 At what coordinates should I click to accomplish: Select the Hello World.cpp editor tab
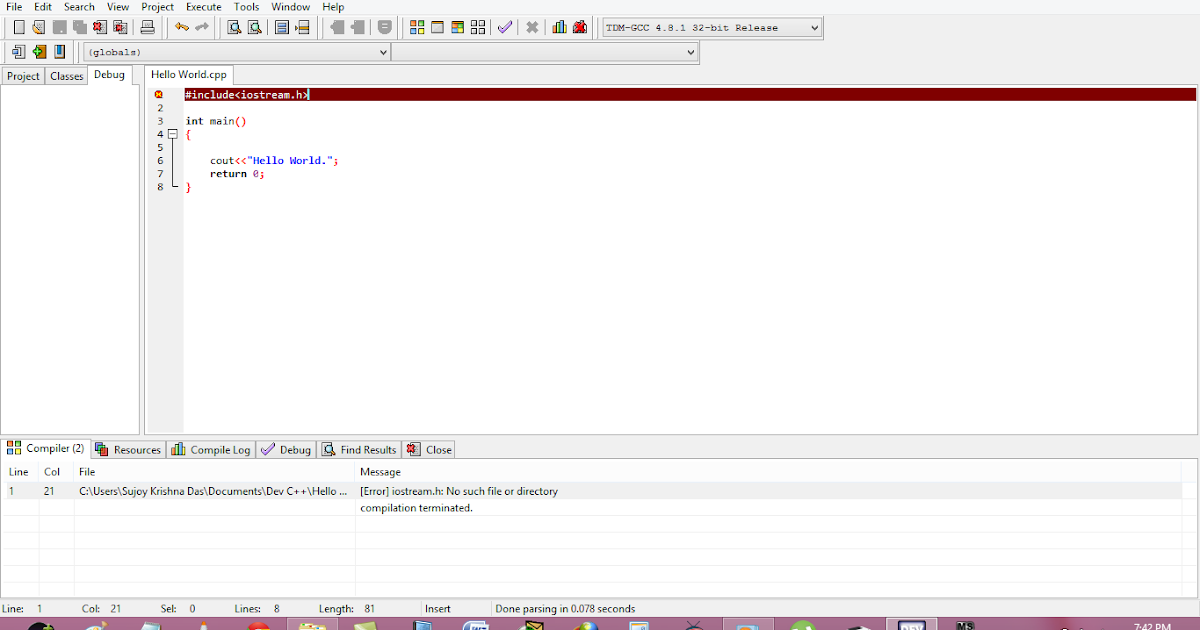pyautogui.click(x=190, y=75)
